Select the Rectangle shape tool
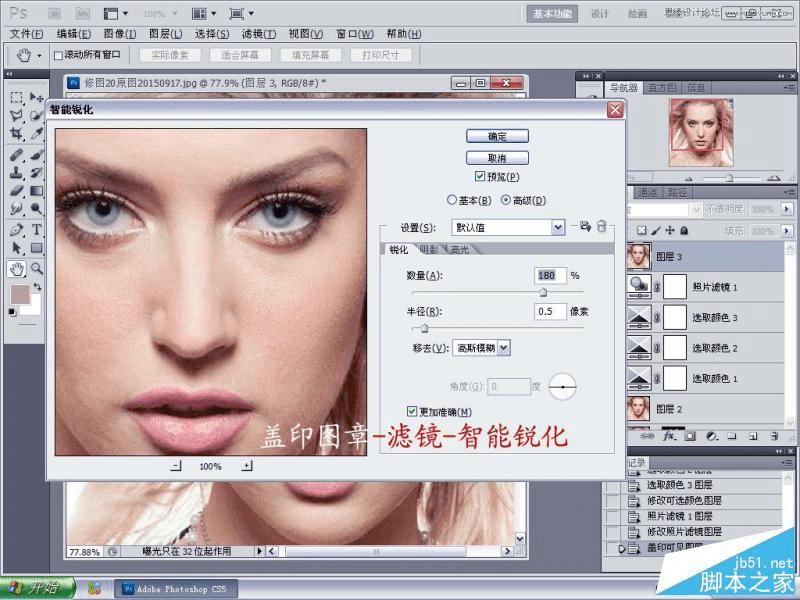Viewport: 800px width, 600px height. (x=36, y=248)
